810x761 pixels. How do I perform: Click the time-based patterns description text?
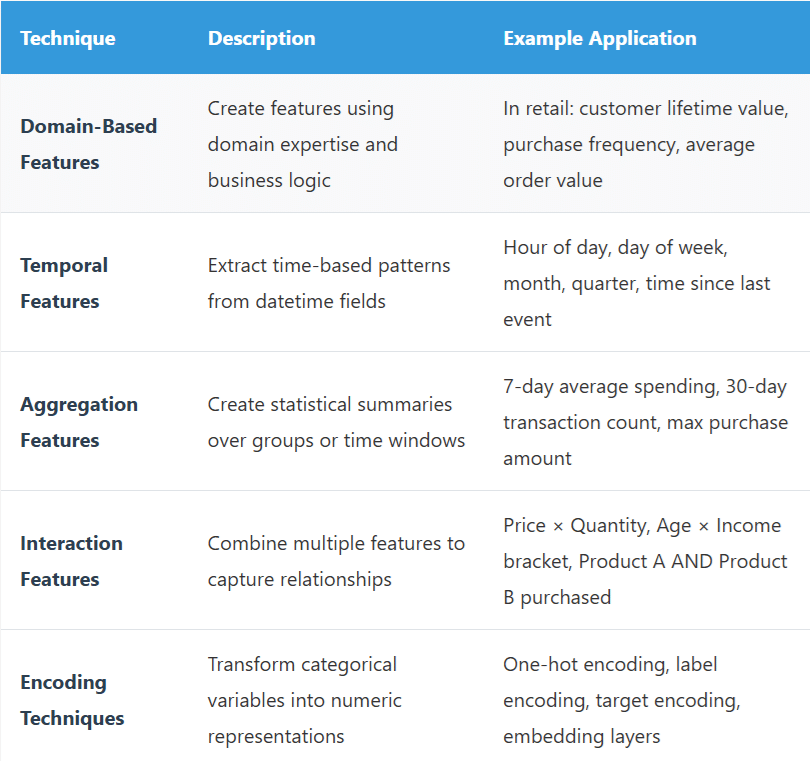tap(329, 266)
